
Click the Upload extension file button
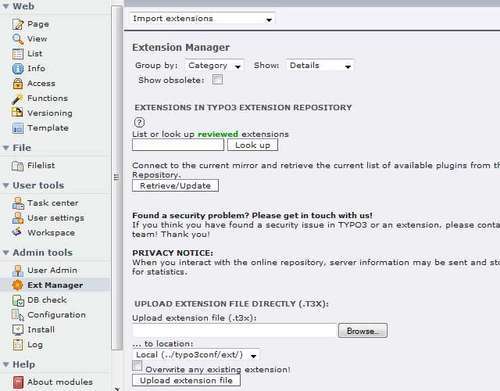pyautogui.click(x=186, y=380)
